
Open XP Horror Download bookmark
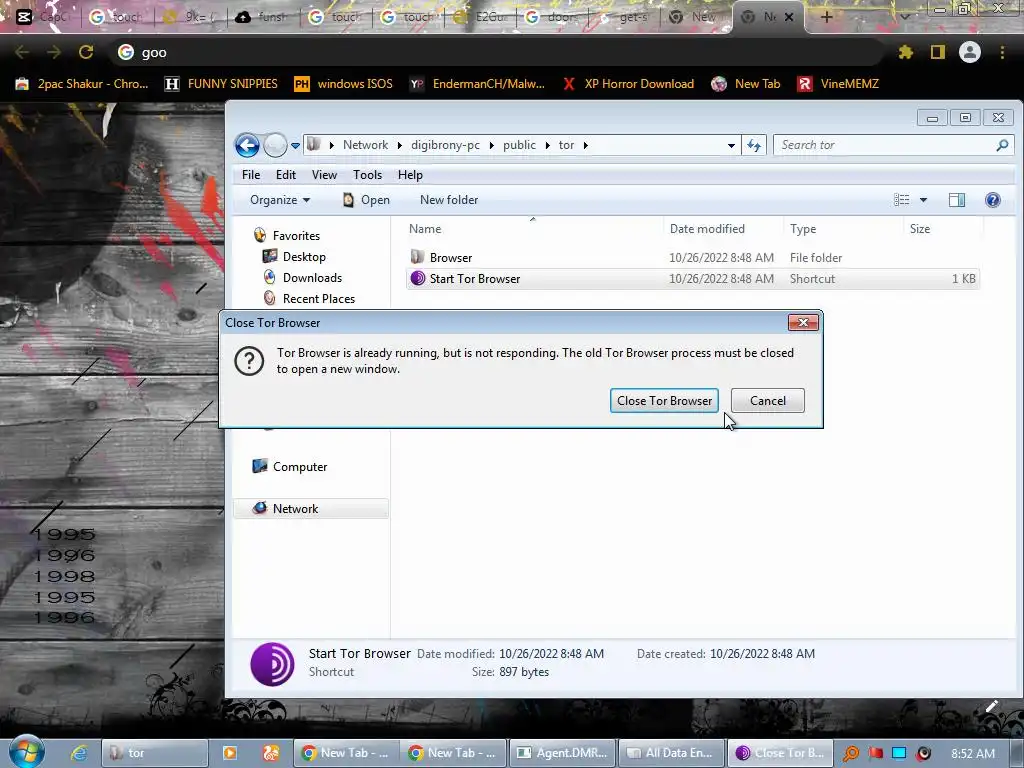coord(628,84)
